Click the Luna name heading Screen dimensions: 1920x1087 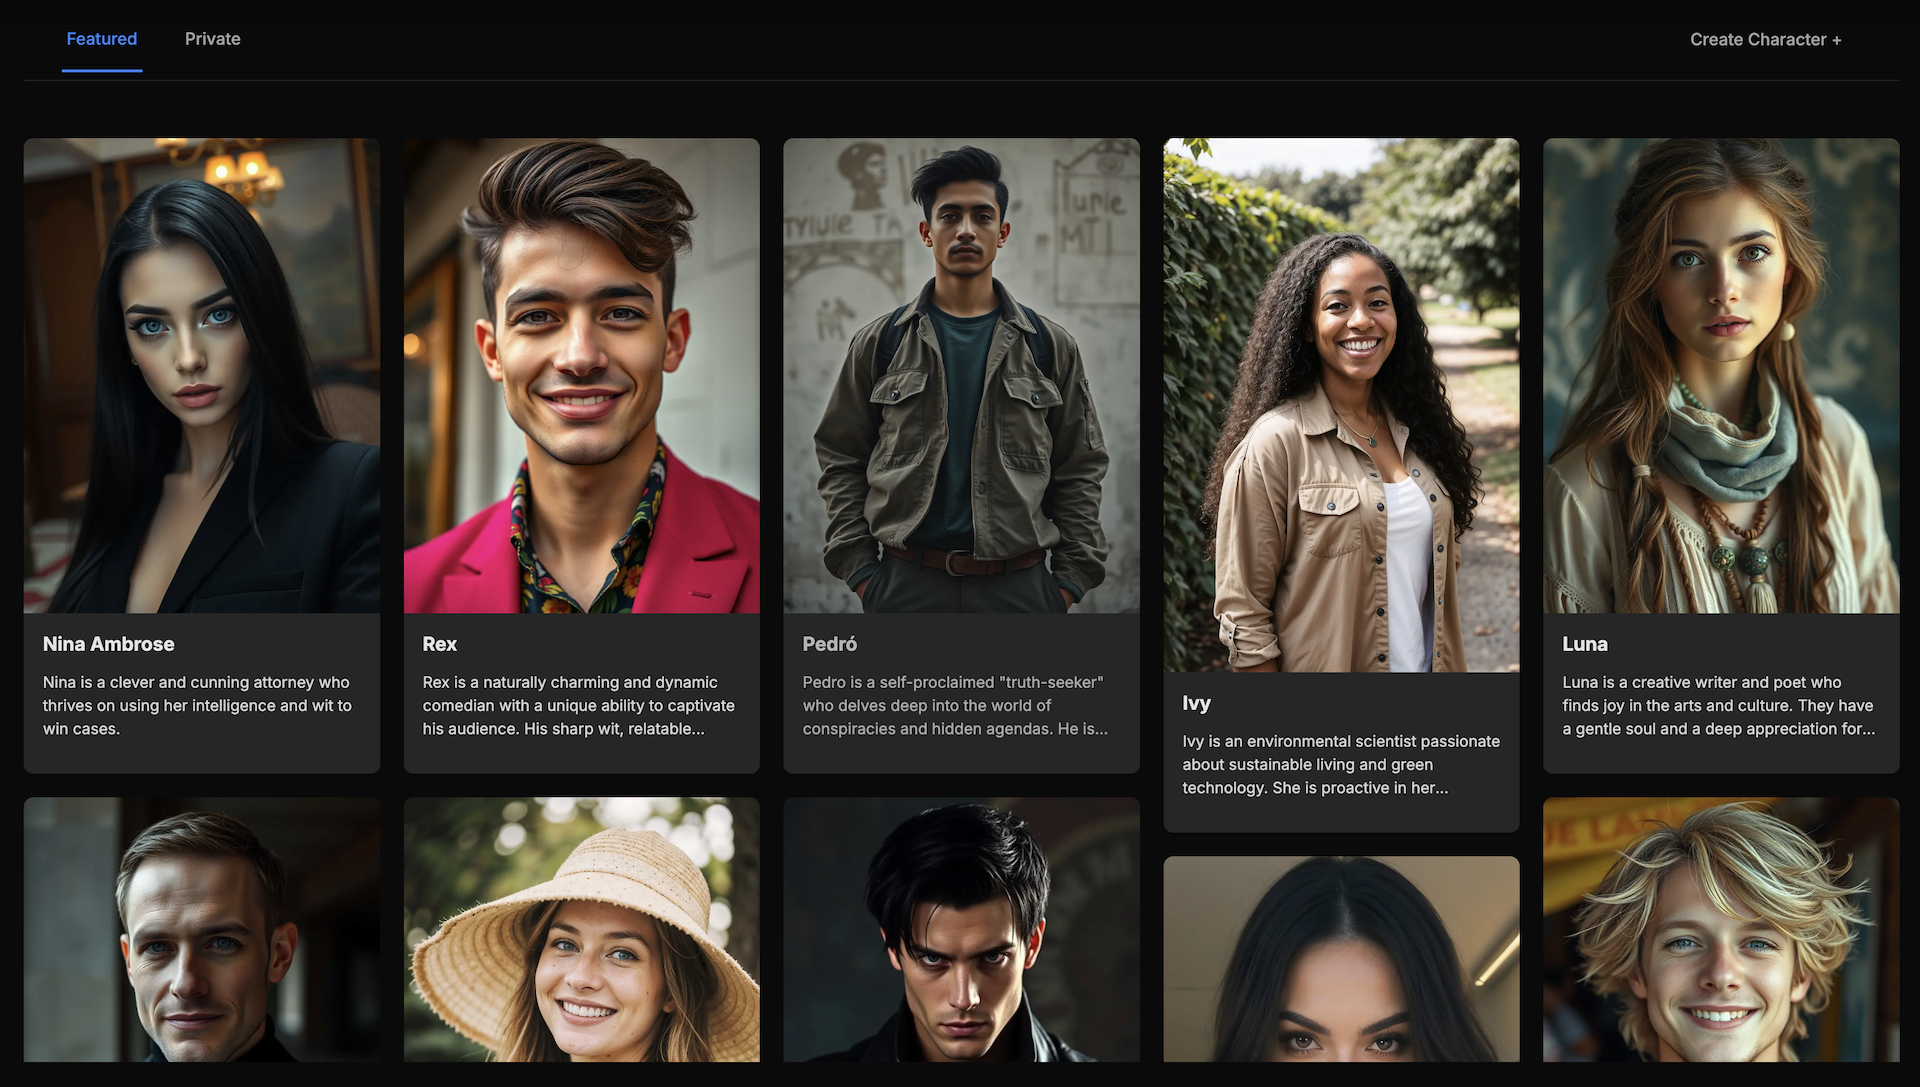tap(1584, 644)
